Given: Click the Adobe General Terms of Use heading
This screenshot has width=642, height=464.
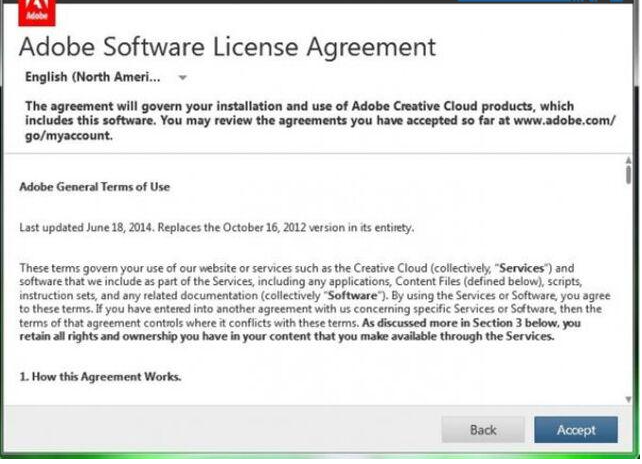Looking at the screenshot, I should click(x=95, y=187).
